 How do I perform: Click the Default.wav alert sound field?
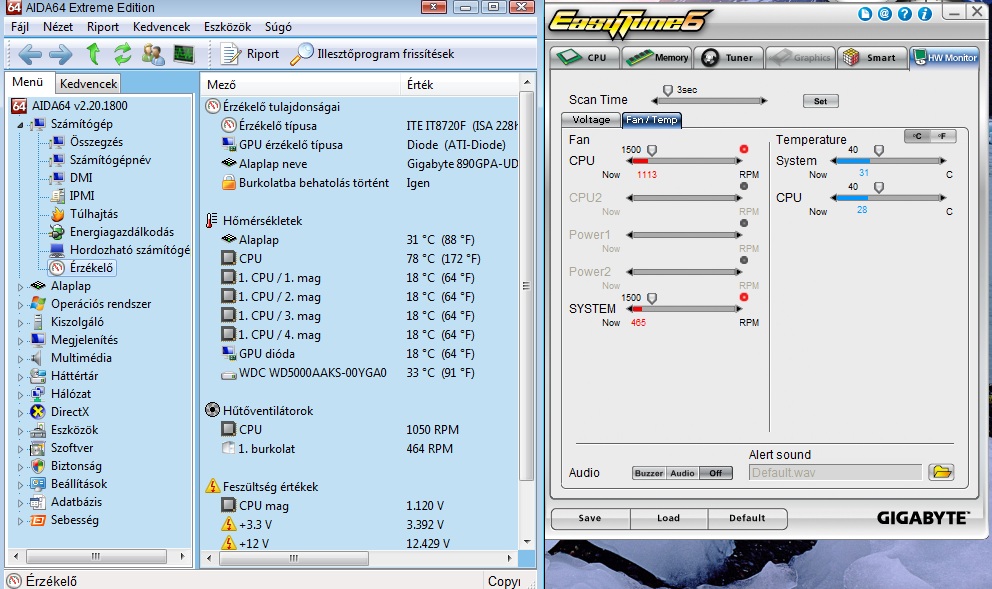835,473
